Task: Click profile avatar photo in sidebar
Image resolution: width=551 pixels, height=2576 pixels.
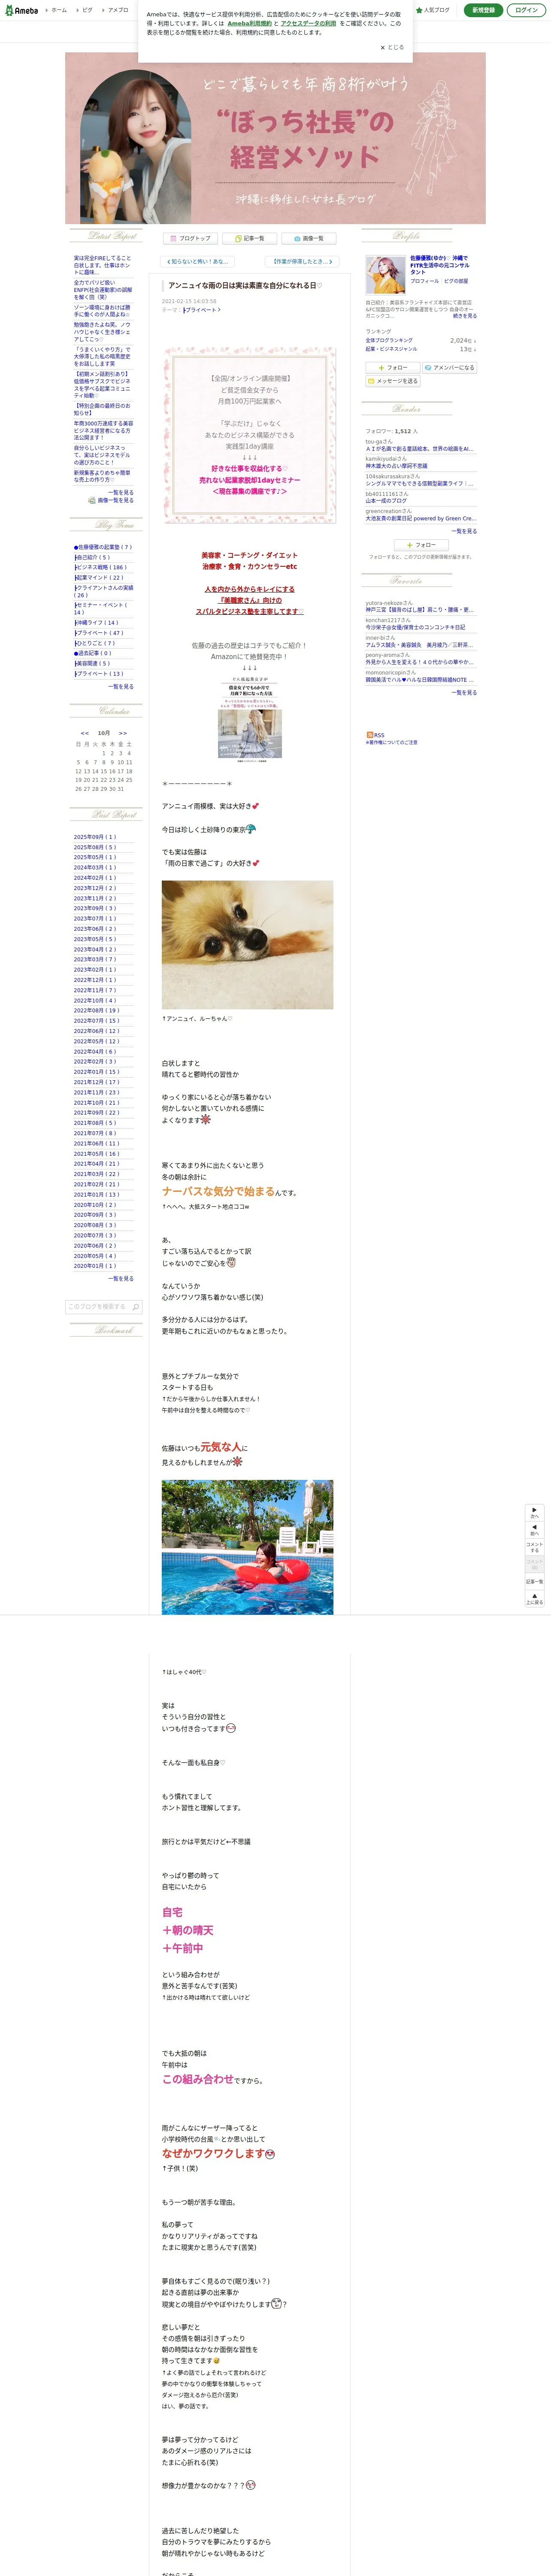Action: pos(385,275)
